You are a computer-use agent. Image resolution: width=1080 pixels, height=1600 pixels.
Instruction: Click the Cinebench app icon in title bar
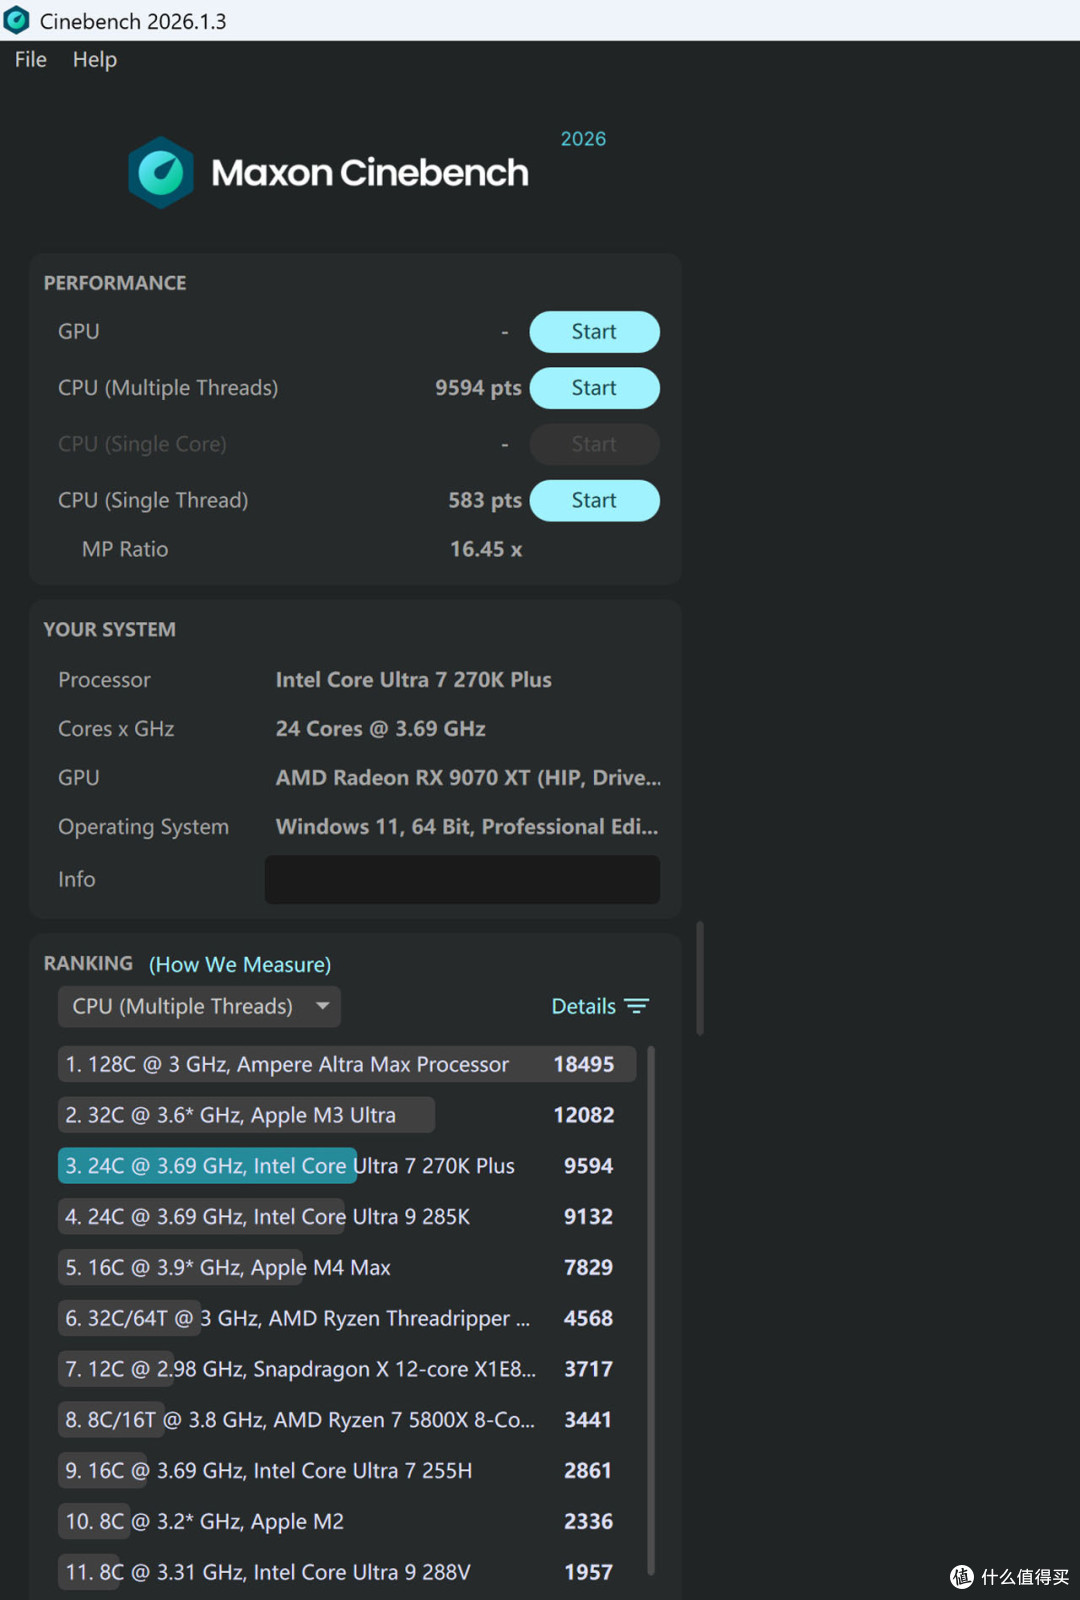(x=17, y=20)
